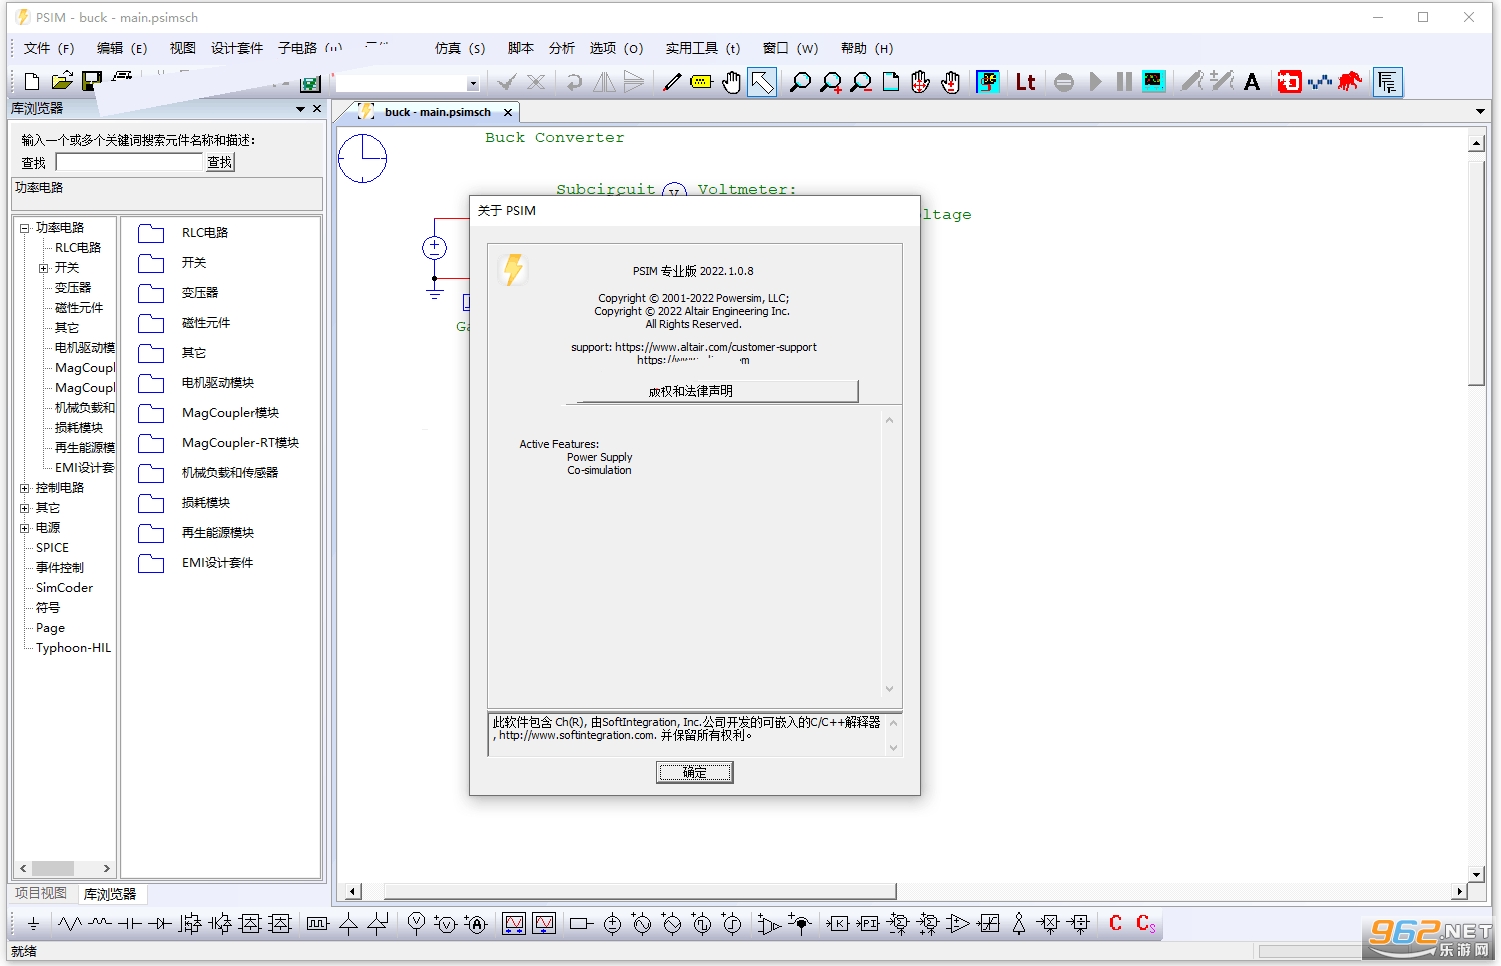Click the run simulation play icon
Image resolution: width=1501 pixels, height=966 pixels.
point(1095,82)
